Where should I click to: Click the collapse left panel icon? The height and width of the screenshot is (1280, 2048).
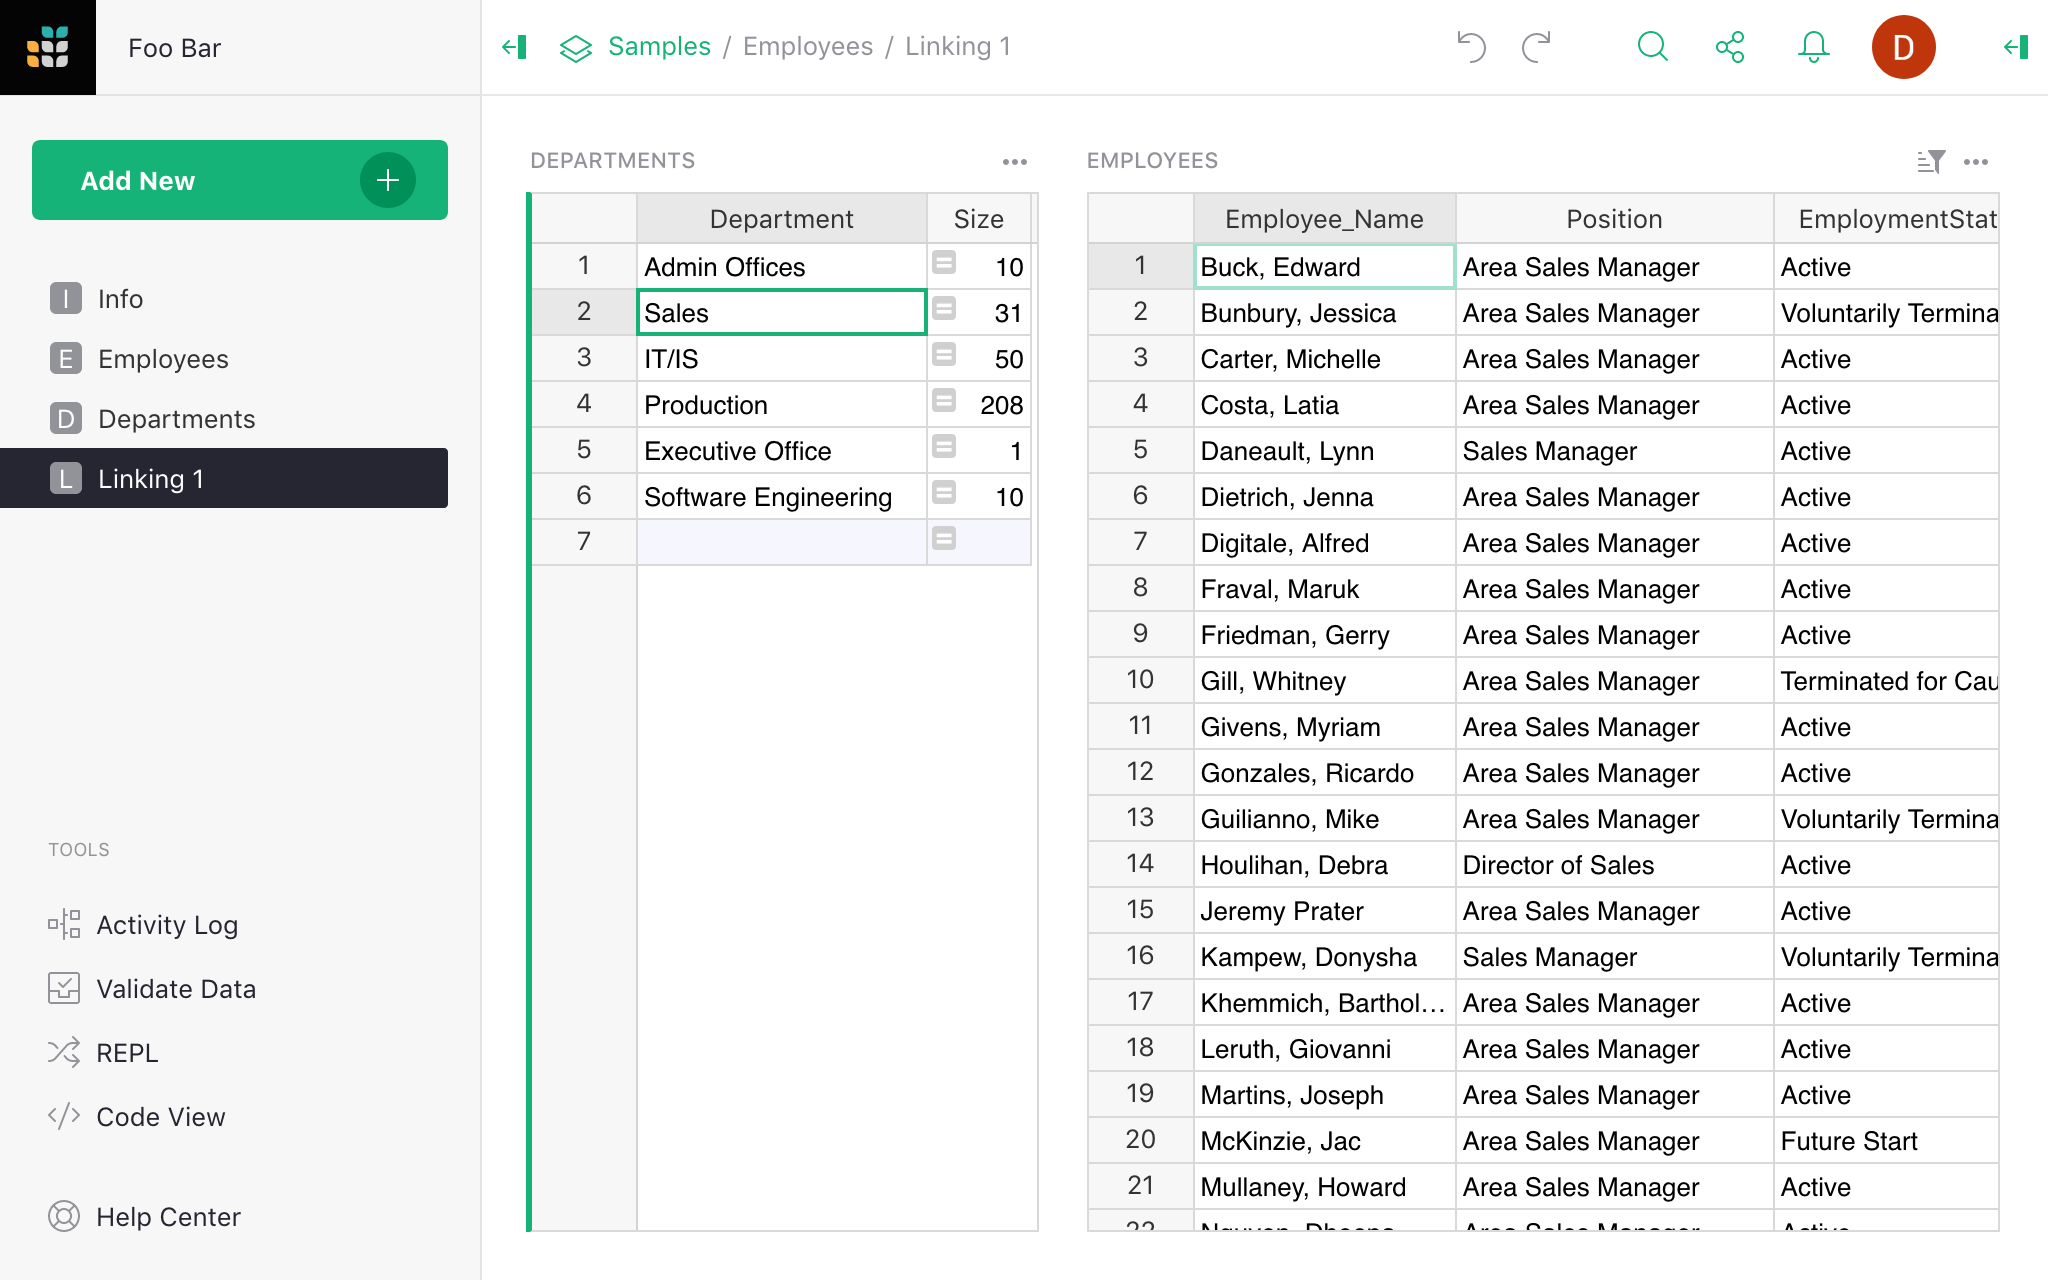tap(513, 46)
